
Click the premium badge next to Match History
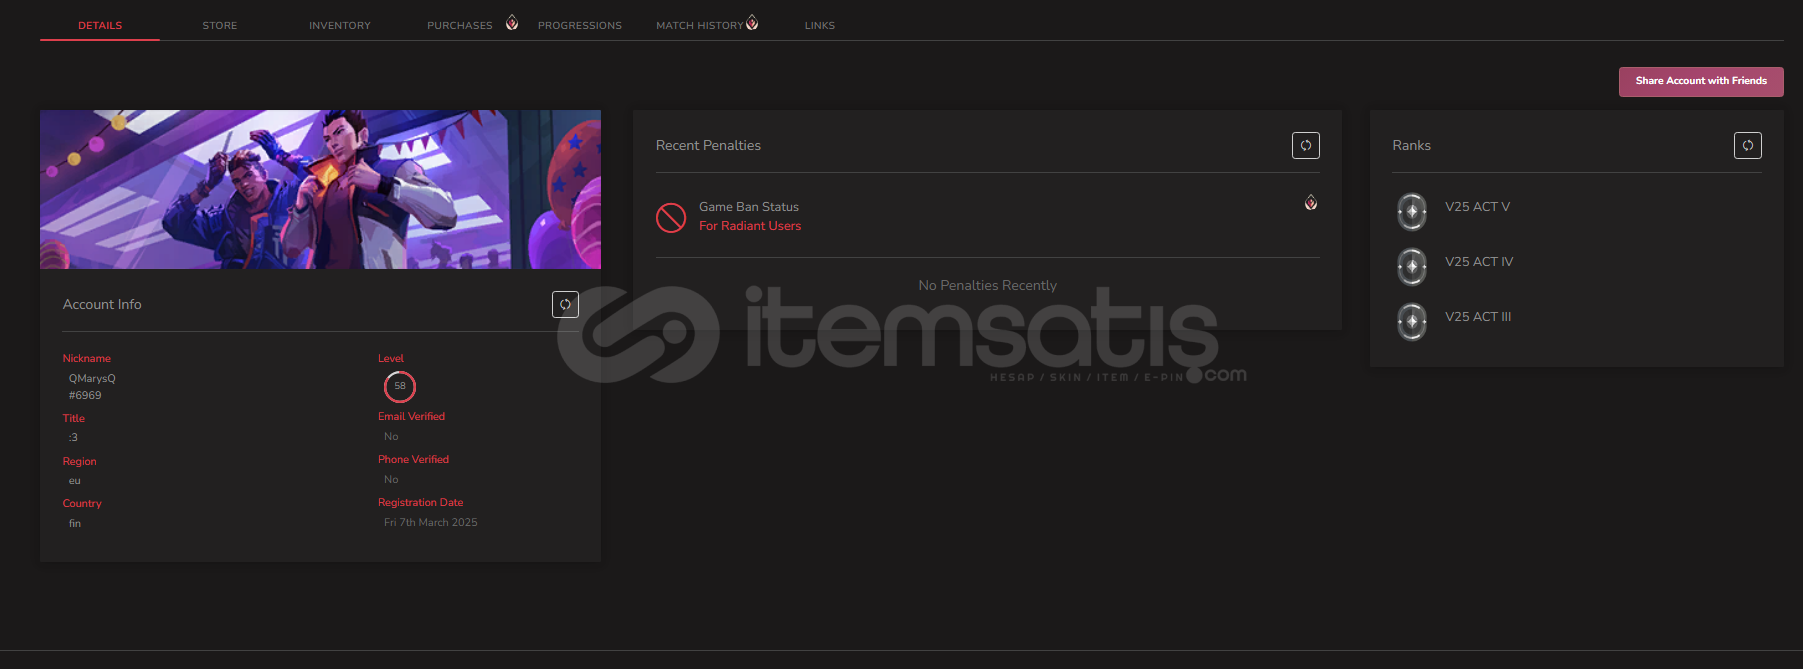point(752,23)
